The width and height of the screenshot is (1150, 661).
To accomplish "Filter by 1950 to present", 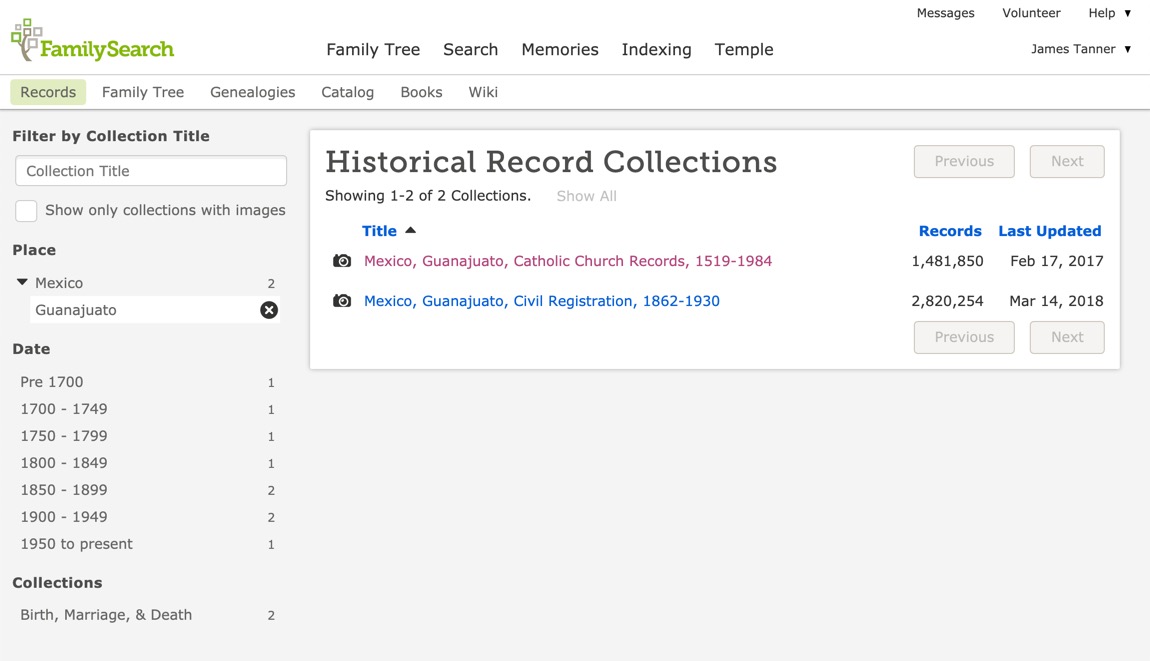I will click(x=76, y=544).
